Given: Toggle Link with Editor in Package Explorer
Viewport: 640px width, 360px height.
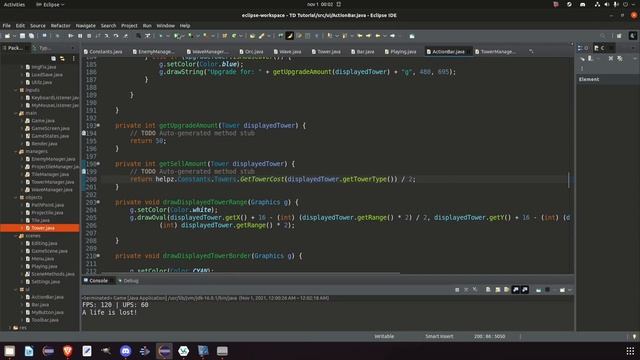Looking at the screenshot, I should point(62,58).
